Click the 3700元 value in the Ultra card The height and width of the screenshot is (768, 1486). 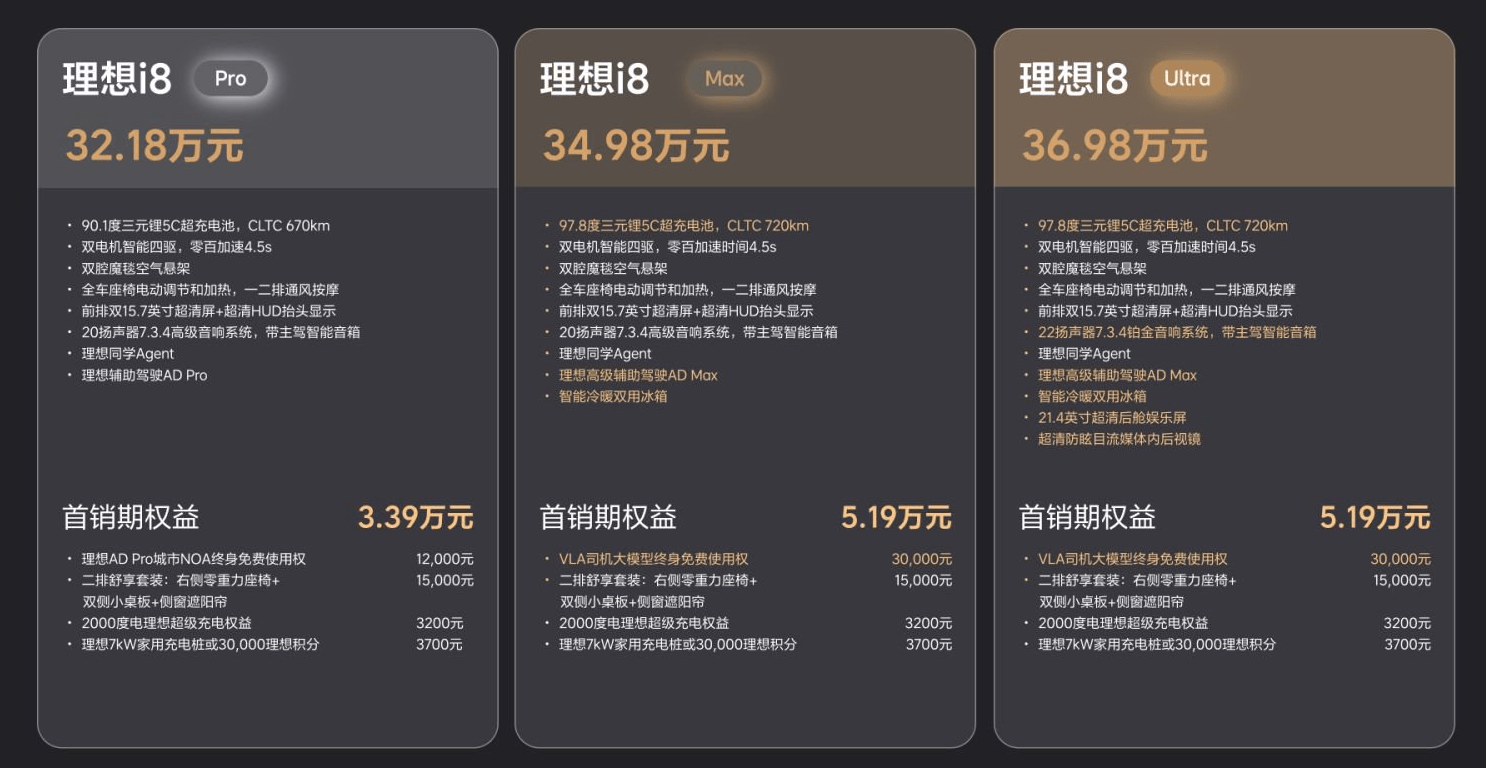click(x=1408, y=644)
